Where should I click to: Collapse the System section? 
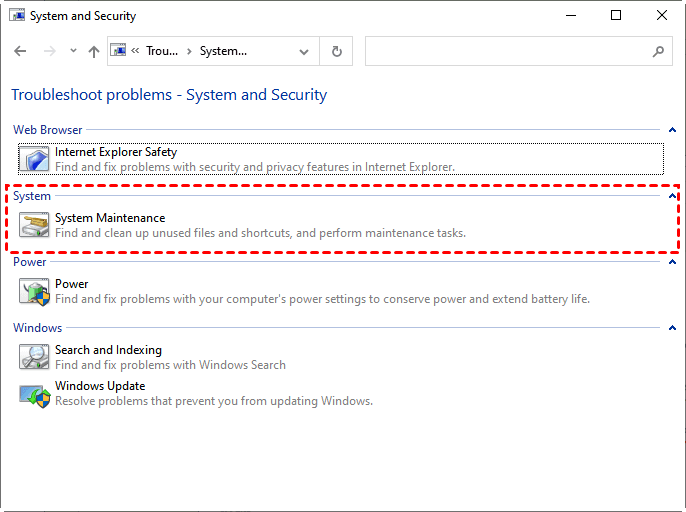[x=671, y=196]
